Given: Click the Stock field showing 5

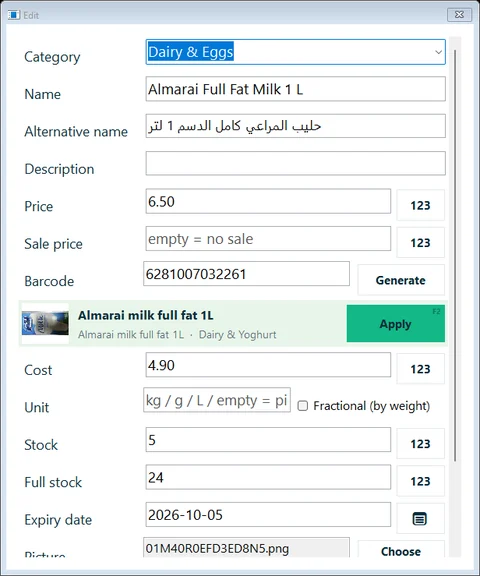Looking at the screenshot, I should point(268,439).
